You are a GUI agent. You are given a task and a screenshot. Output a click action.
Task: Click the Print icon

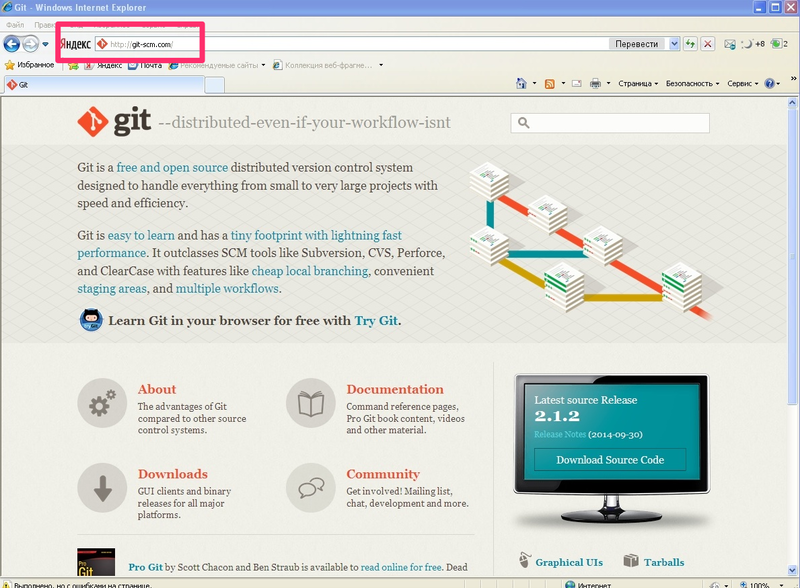(595, 83)
